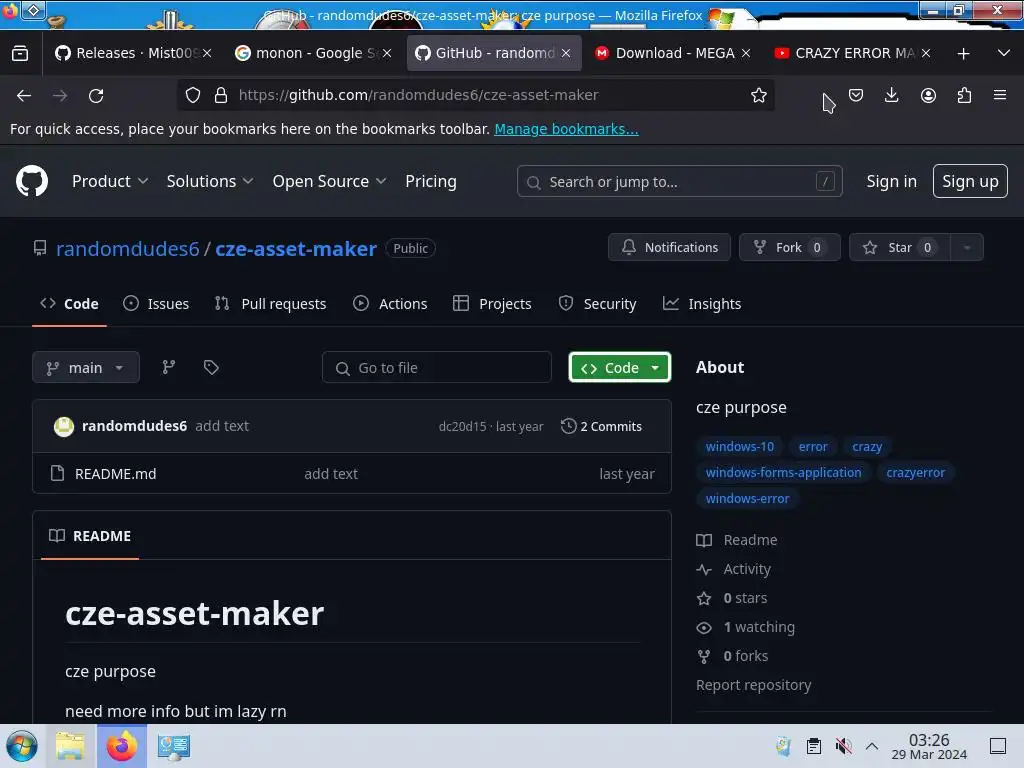This screenshot has height=768, width=1024.
Task: Select crazyerror topic tag
Action: (x=915, y=473)
